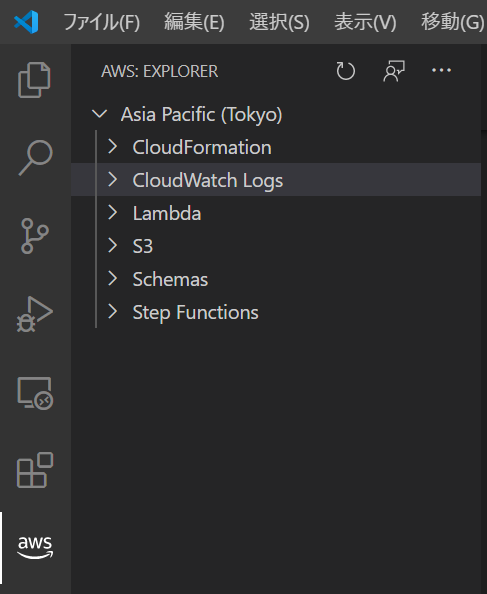Open the Search view icon
The image size is (487, 594).
(x=35, y=158)
